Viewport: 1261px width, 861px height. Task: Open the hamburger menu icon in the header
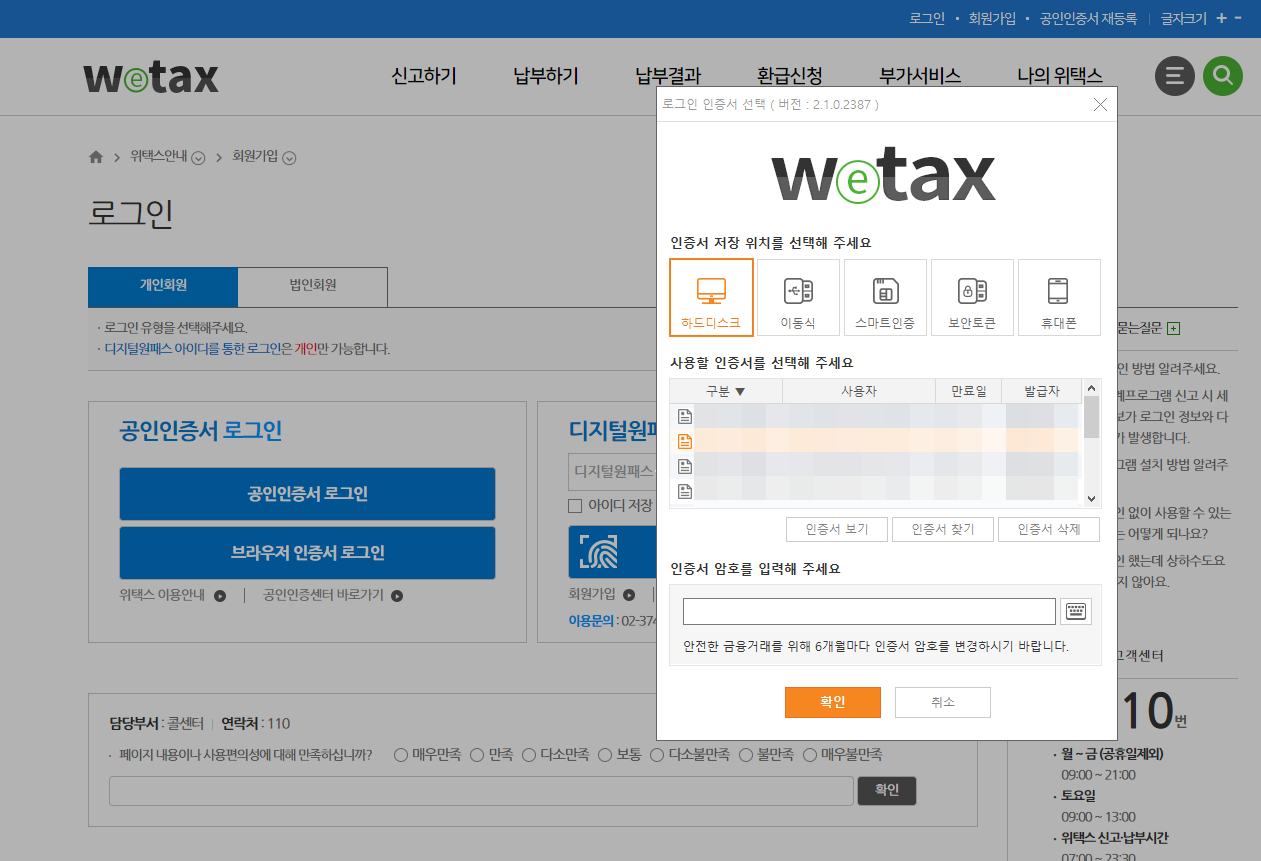(x=1175, y=76)
